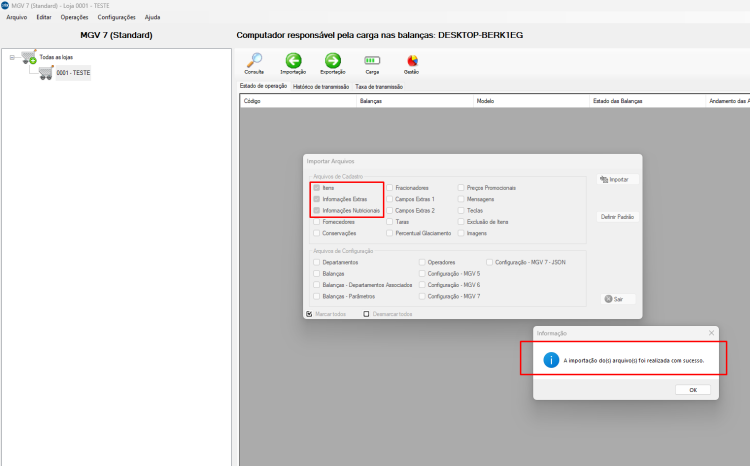Select the Todas as lojas cart icon

click(29, 57)
